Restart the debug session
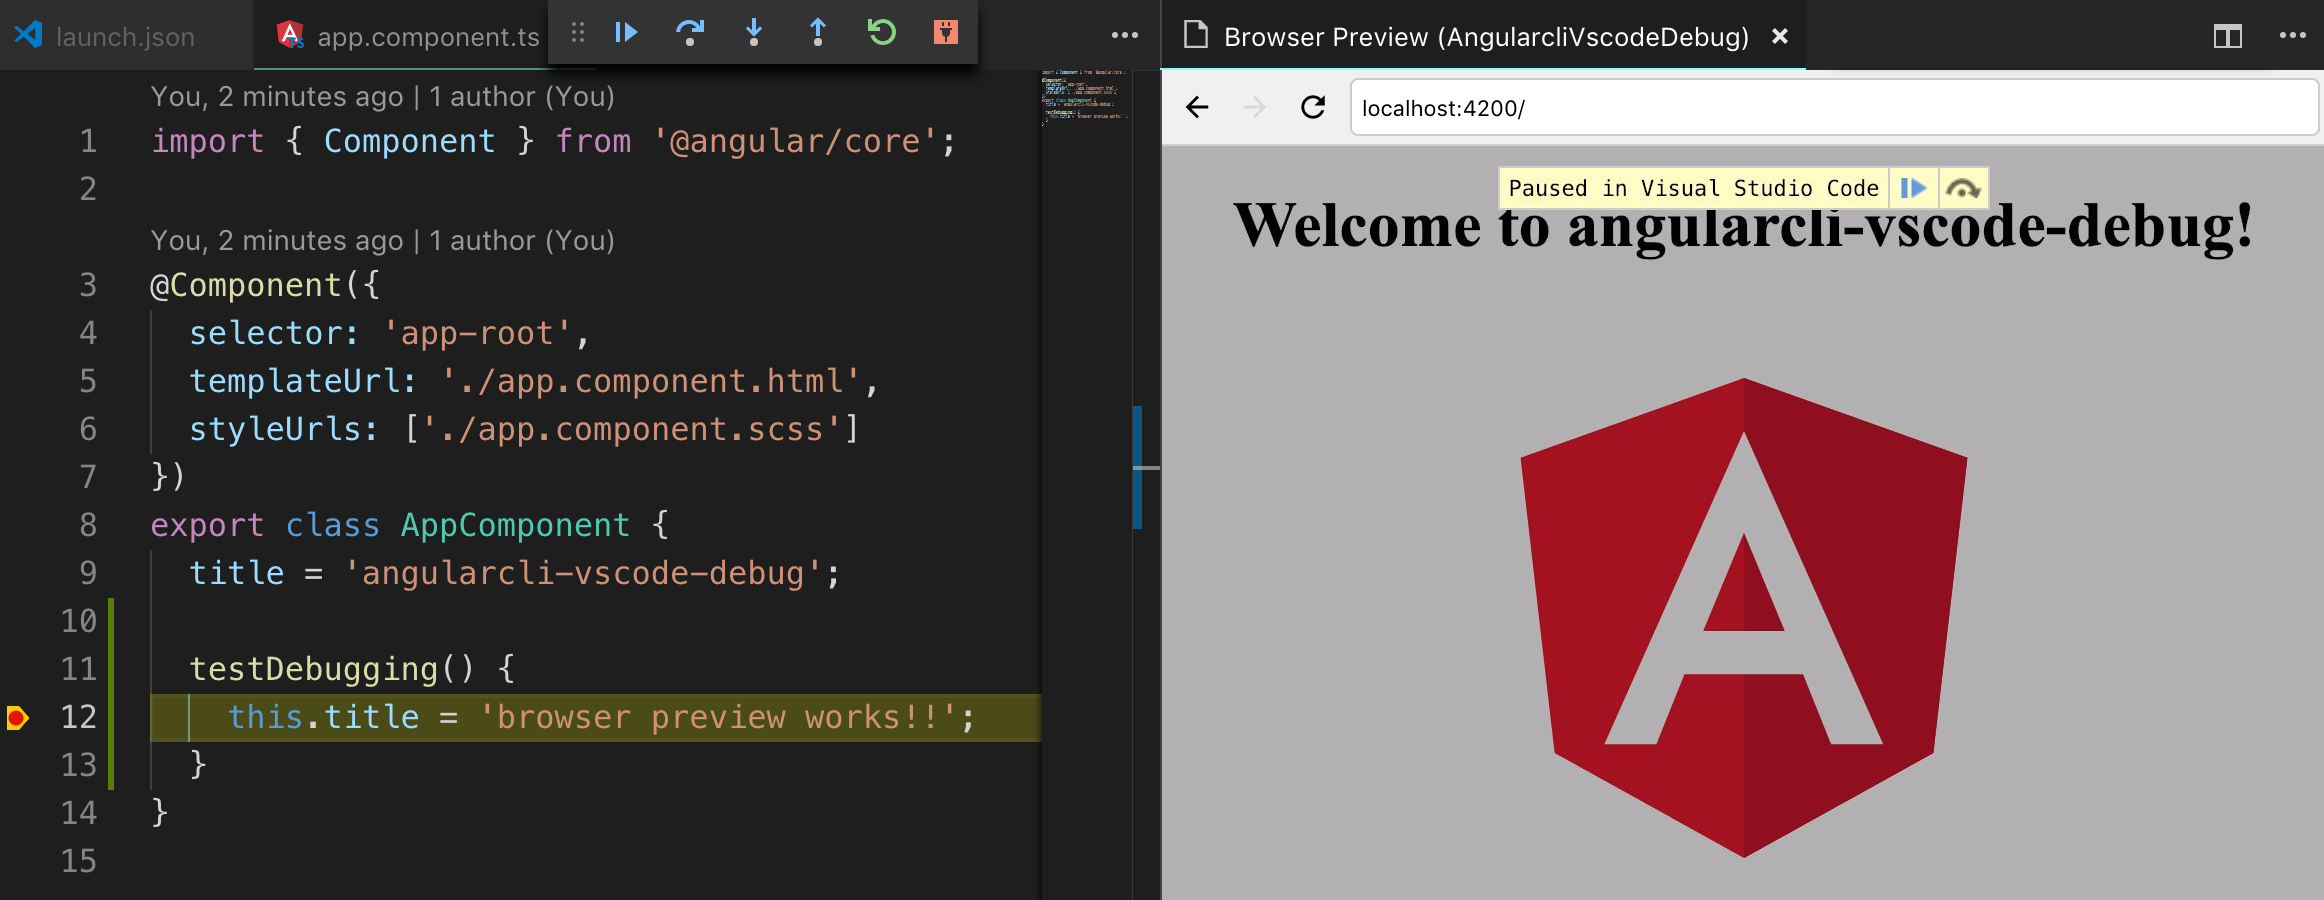The width and height of the screenshot is (2324, 900). click(881, 33)
